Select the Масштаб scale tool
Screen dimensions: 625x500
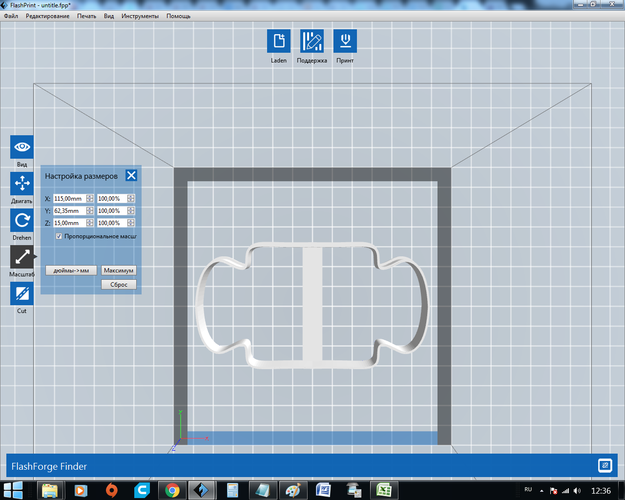pyautogui.click(x=22, y=257)
